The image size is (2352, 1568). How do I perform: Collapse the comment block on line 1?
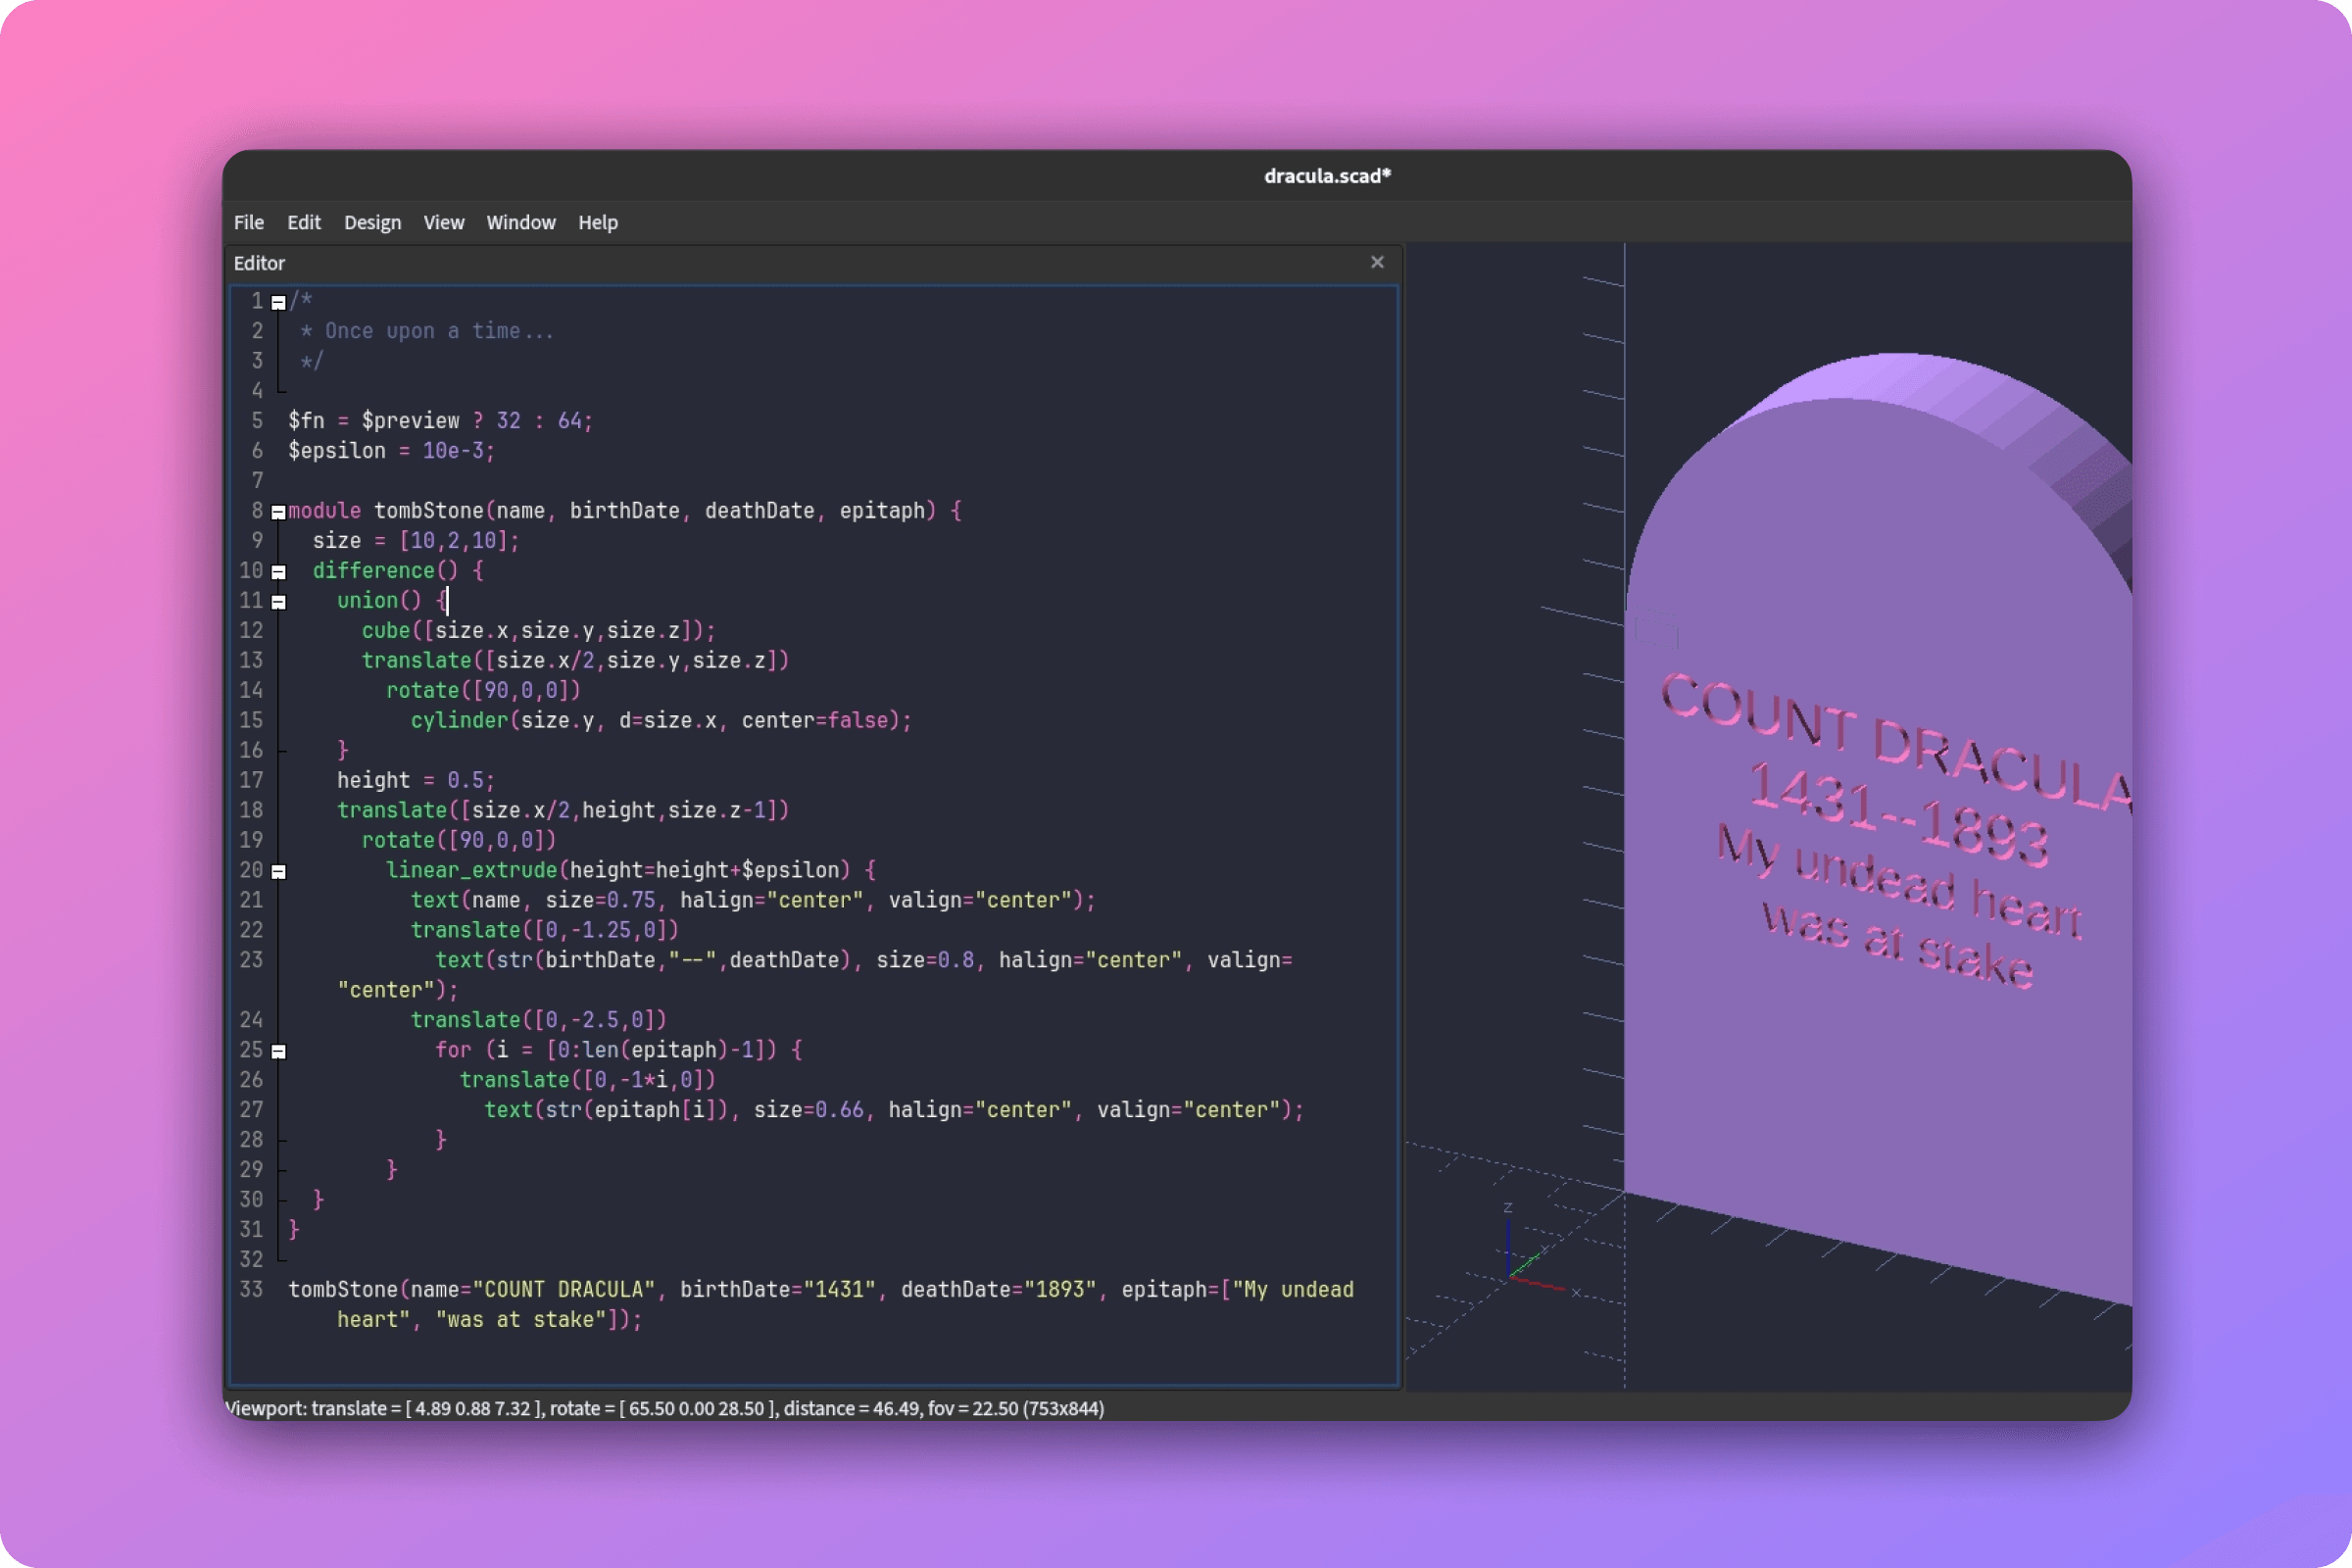(x=278, y=301)
